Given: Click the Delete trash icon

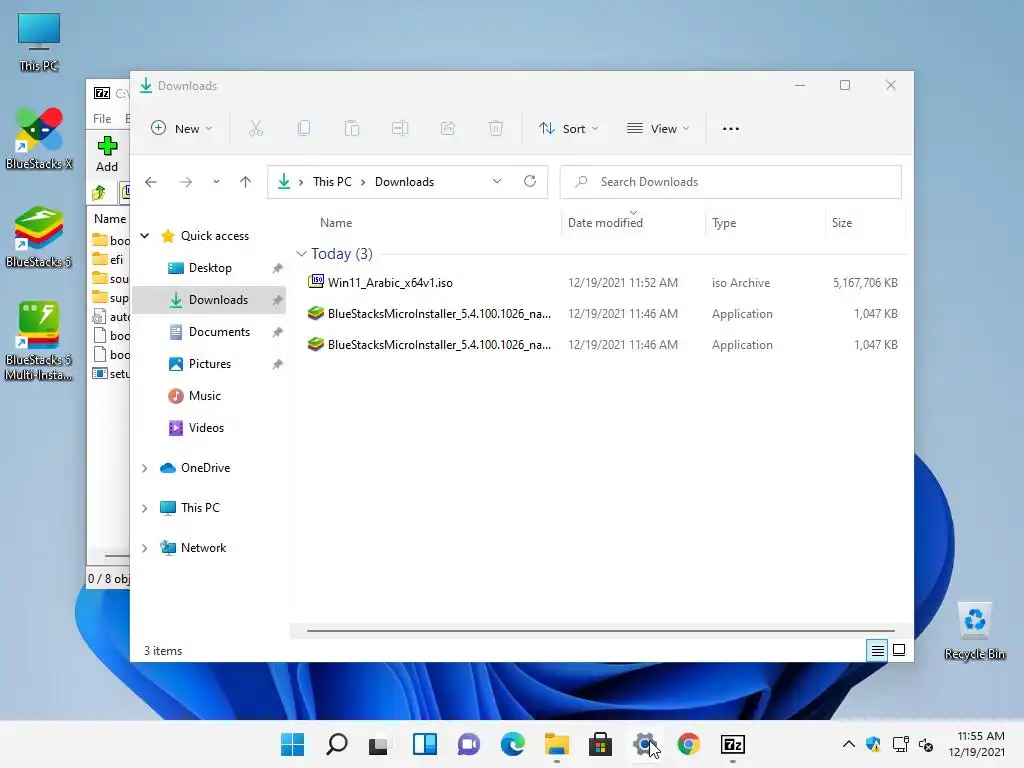Looking at the screenshot, I should pos(496,129).
